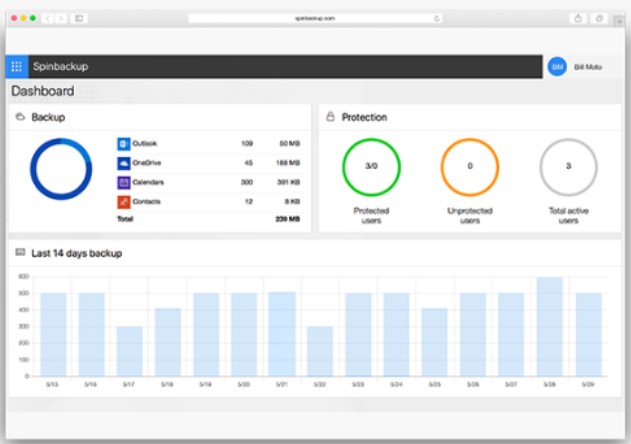Click the Last 14 days backup panel icon

(x=20, y=252)
